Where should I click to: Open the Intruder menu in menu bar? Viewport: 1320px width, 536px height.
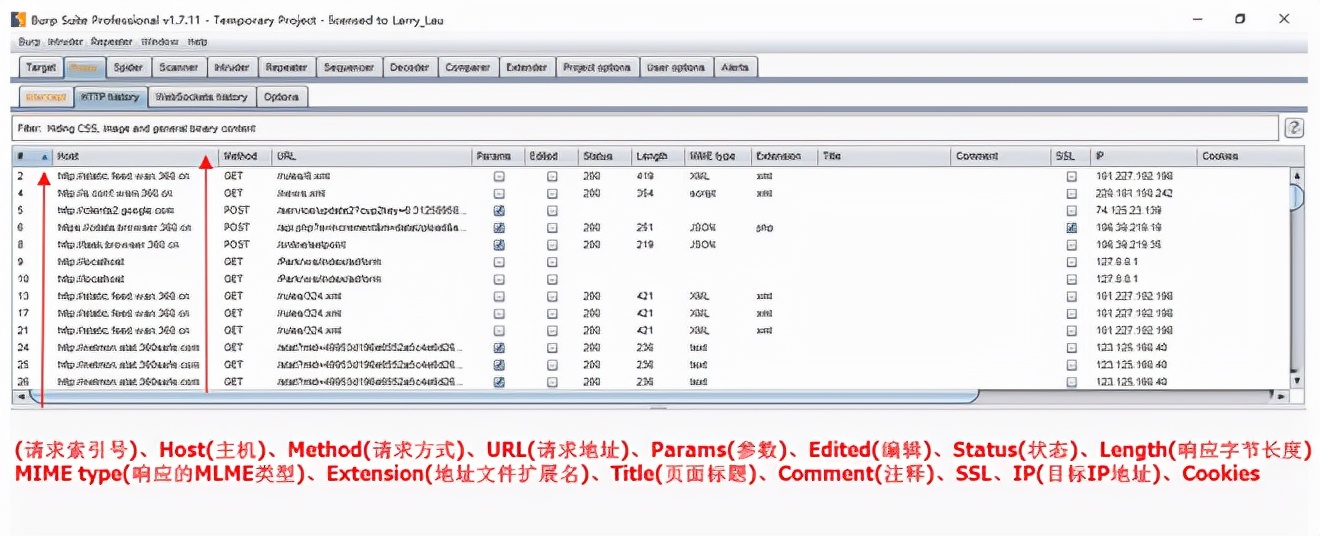click(x=66, y=42)
